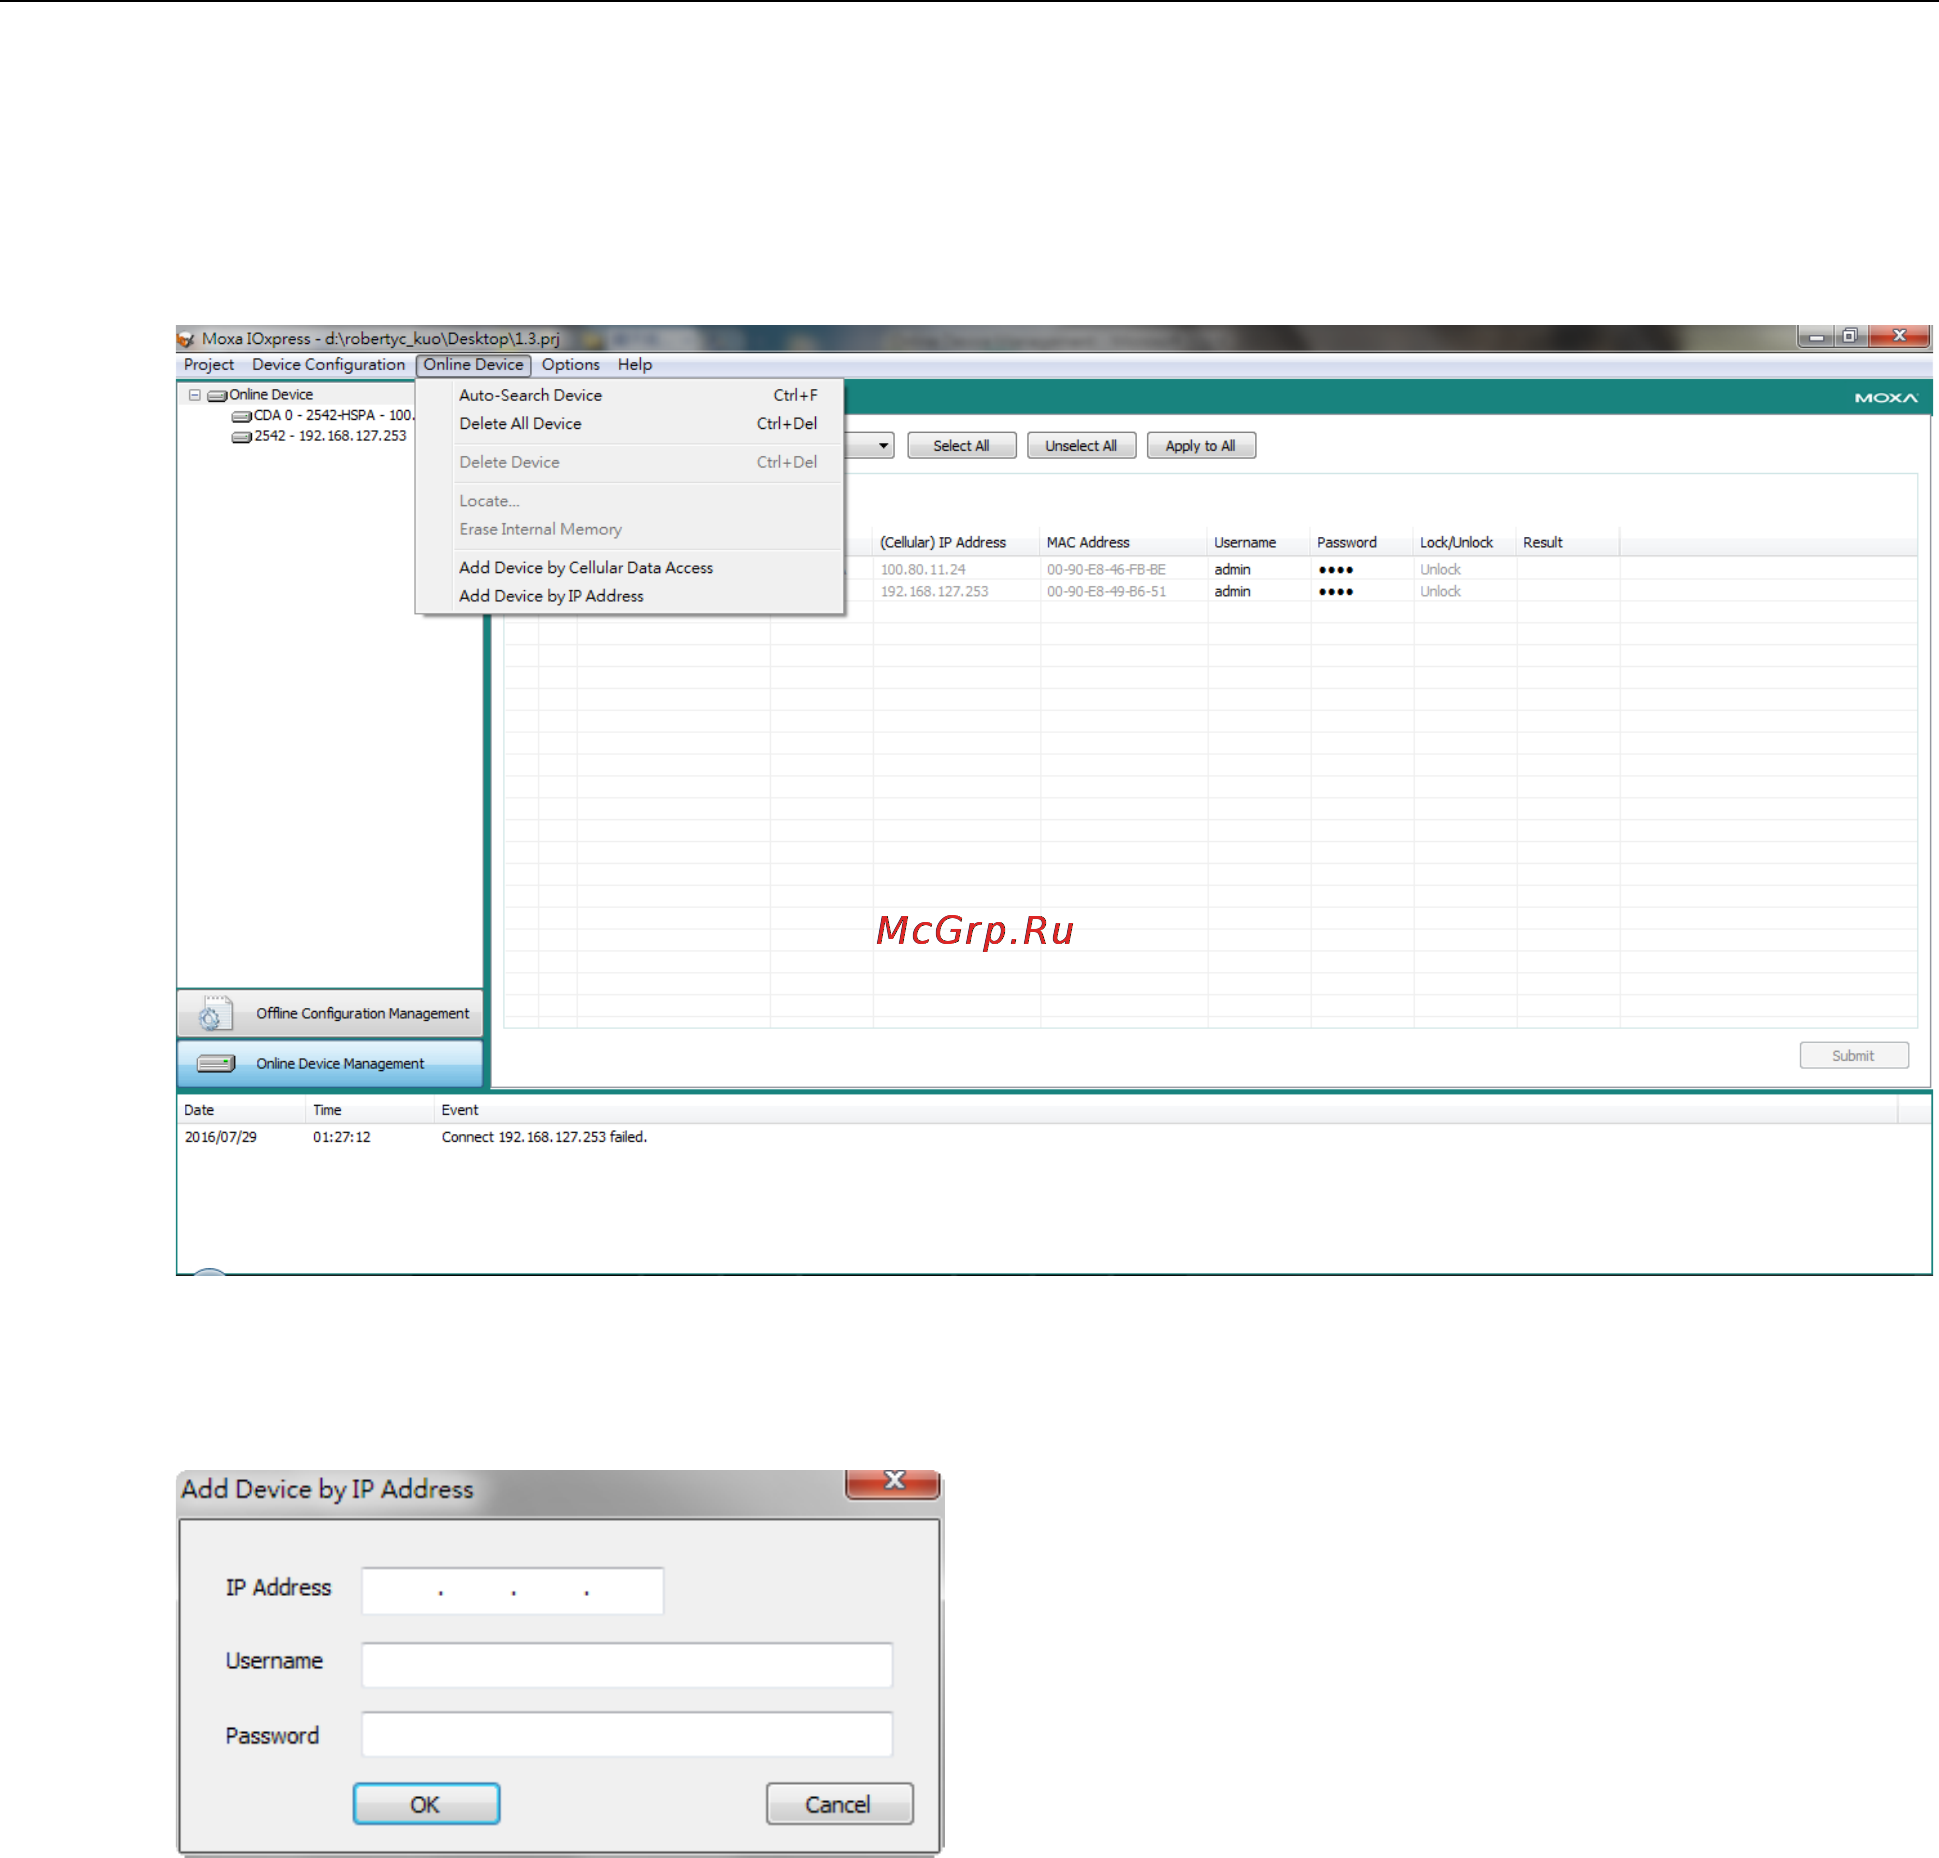The image size is (1939, 1858).
Task: Click the Apply to All button
Action: point(1200,446)
